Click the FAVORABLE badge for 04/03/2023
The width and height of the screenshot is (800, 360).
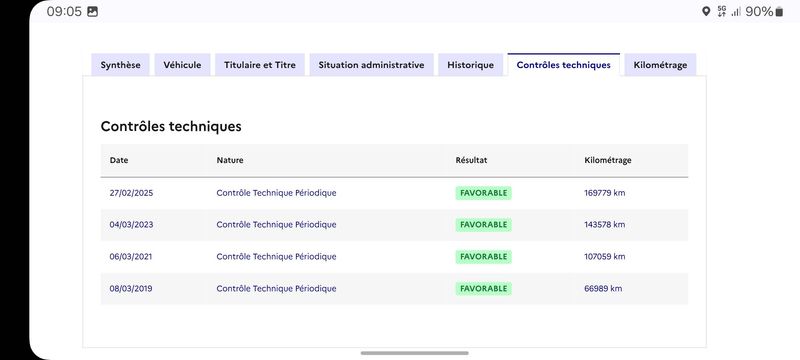[484, 225]
